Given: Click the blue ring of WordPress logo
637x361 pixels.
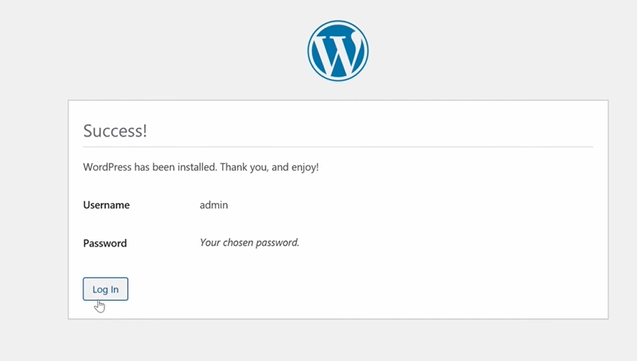Looking at the screenshot, I should click(x=338, y=23).
